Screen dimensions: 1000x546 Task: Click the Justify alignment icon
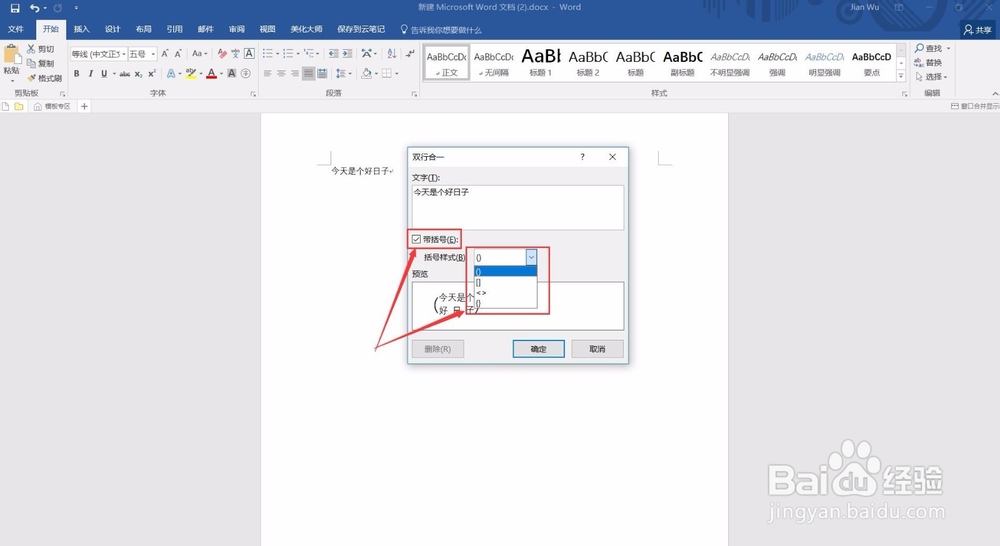(309, 73)
